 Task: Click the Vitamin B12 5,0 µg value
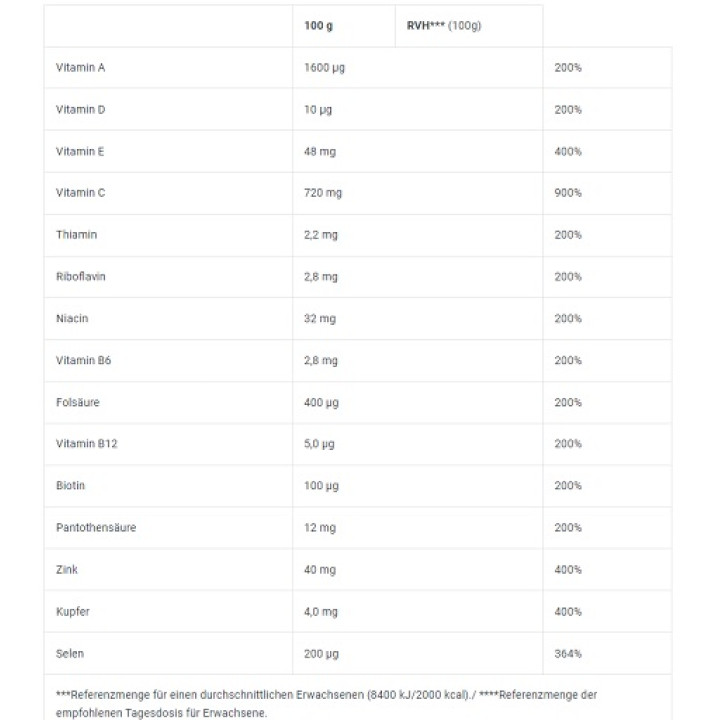pyautogui.click(x=319, y=444)
